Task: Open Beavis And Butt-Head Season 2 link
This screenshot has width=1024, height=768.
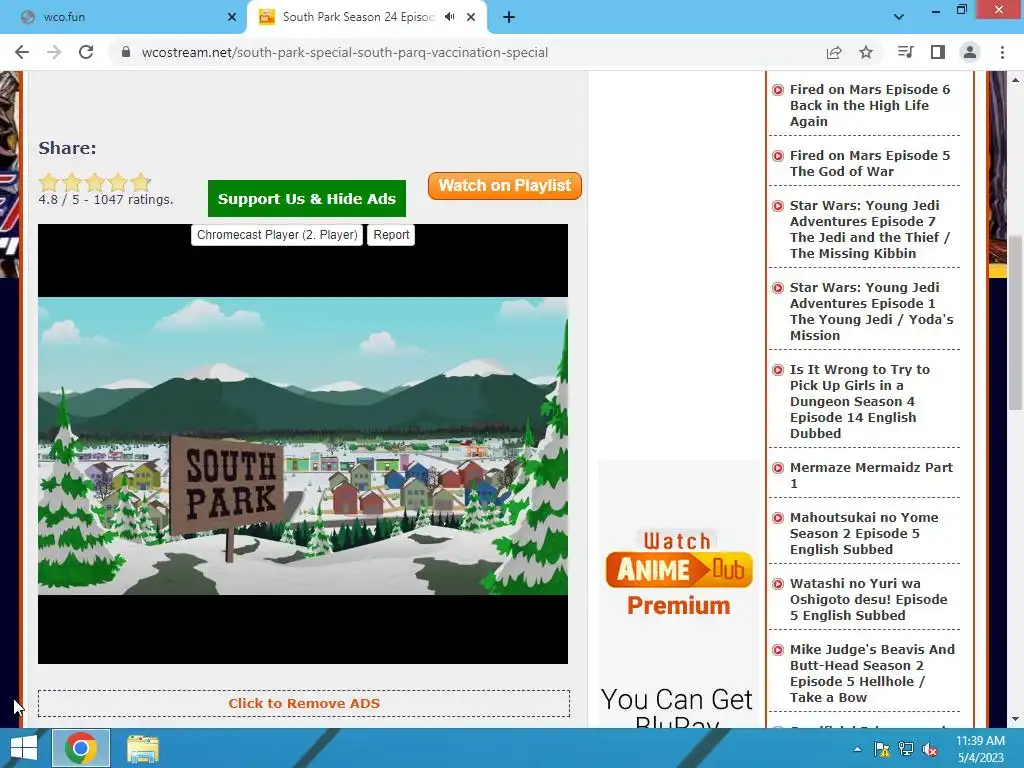Action: coord(872,673)
